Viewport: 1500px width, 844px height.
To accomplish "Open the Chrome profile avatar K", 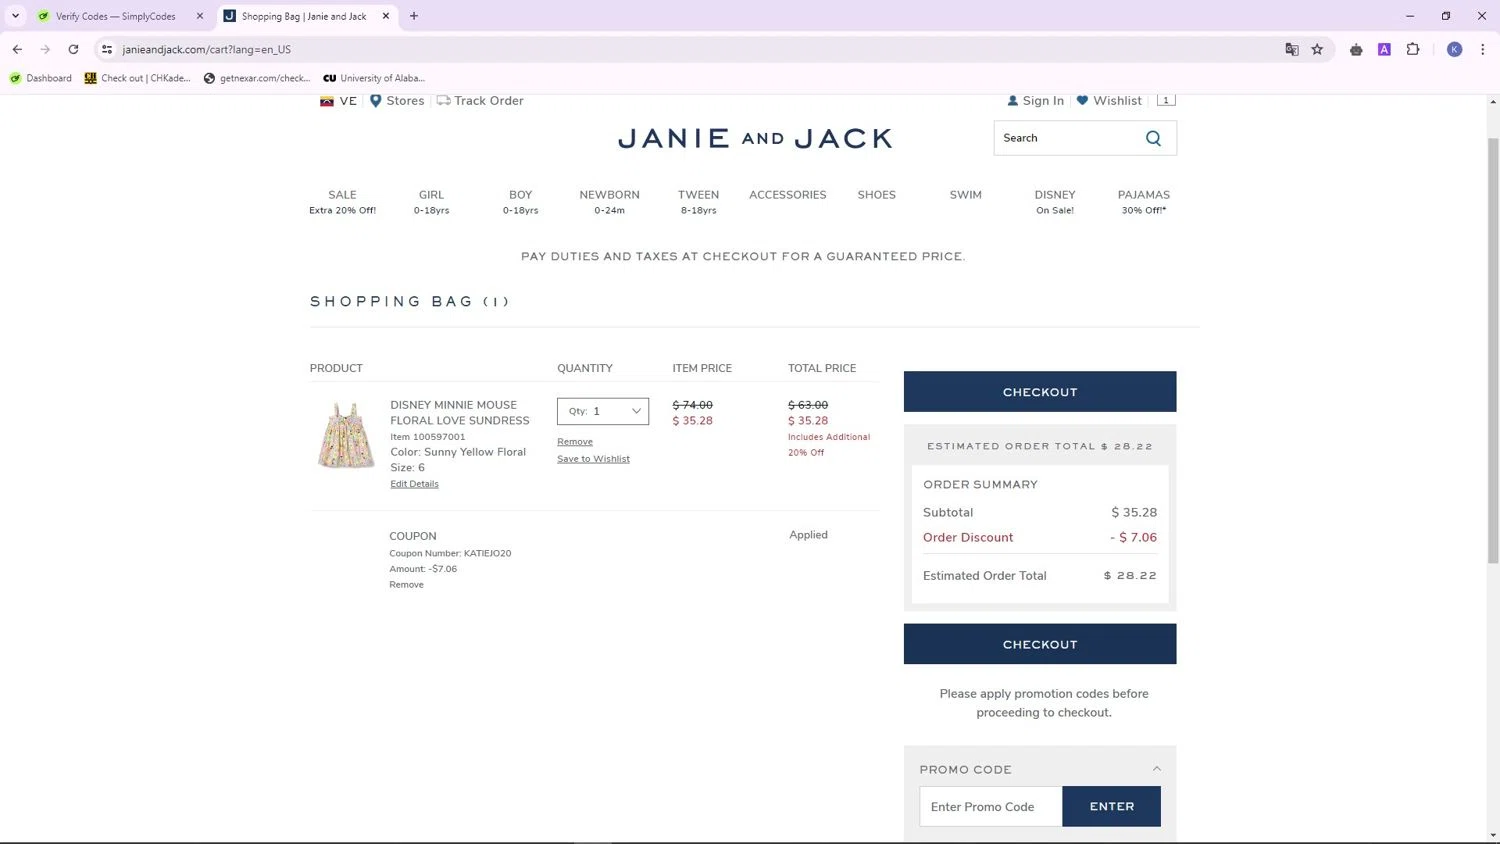I will [1455, 49].
